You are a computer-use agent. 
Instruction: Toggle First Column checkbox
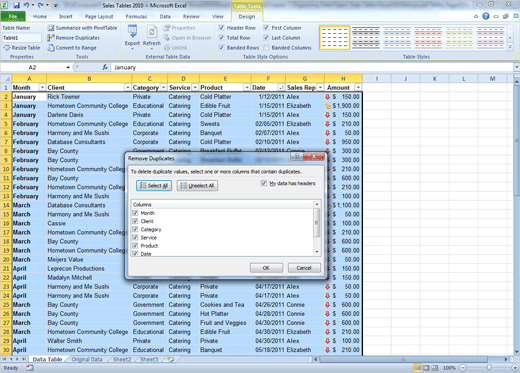266,28
